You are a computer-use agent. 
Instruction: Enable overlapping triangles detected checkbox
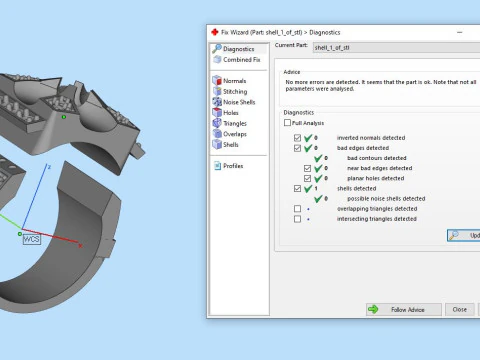297,209
